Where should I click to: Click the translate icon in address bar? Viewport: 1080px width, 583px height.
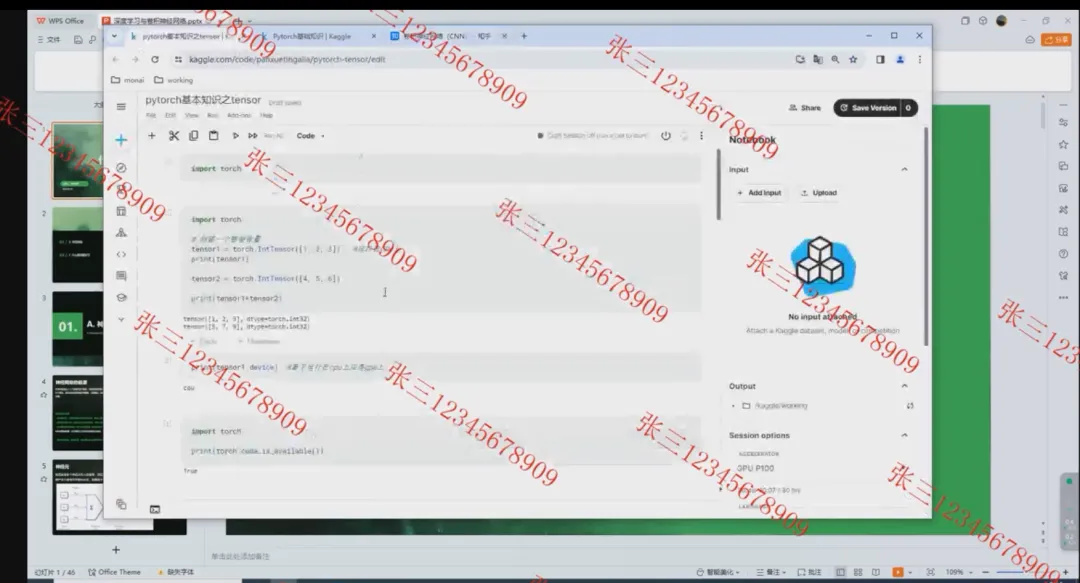click(x=818, y=59)
